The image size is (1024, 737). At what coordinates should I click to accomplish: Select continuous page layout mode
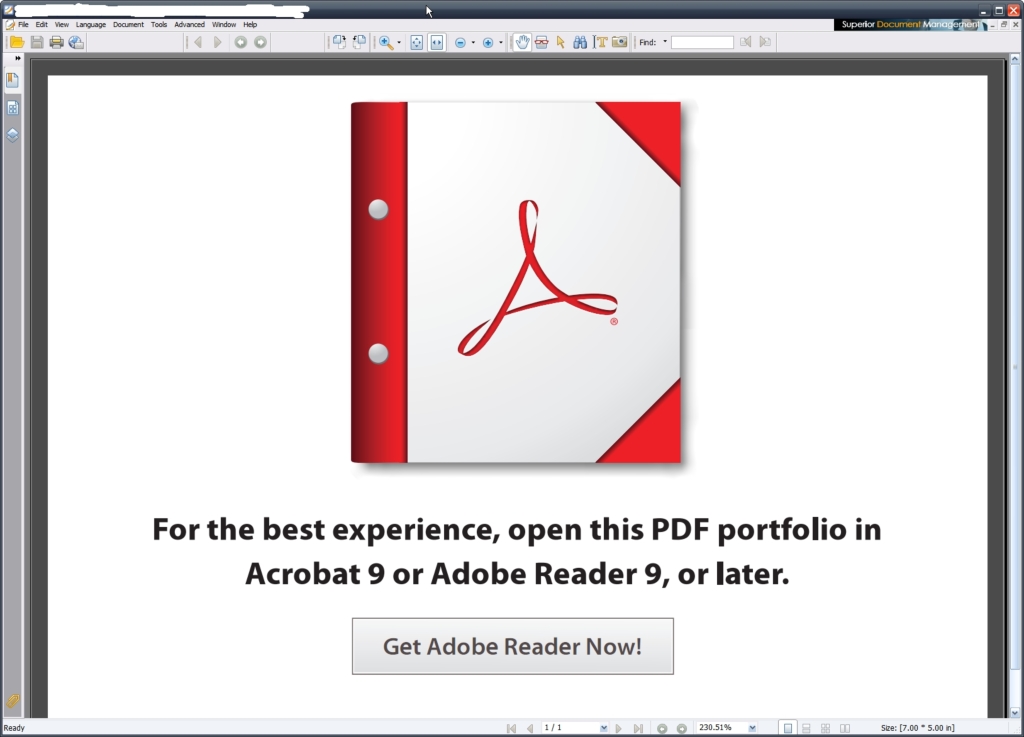(807, 728)
